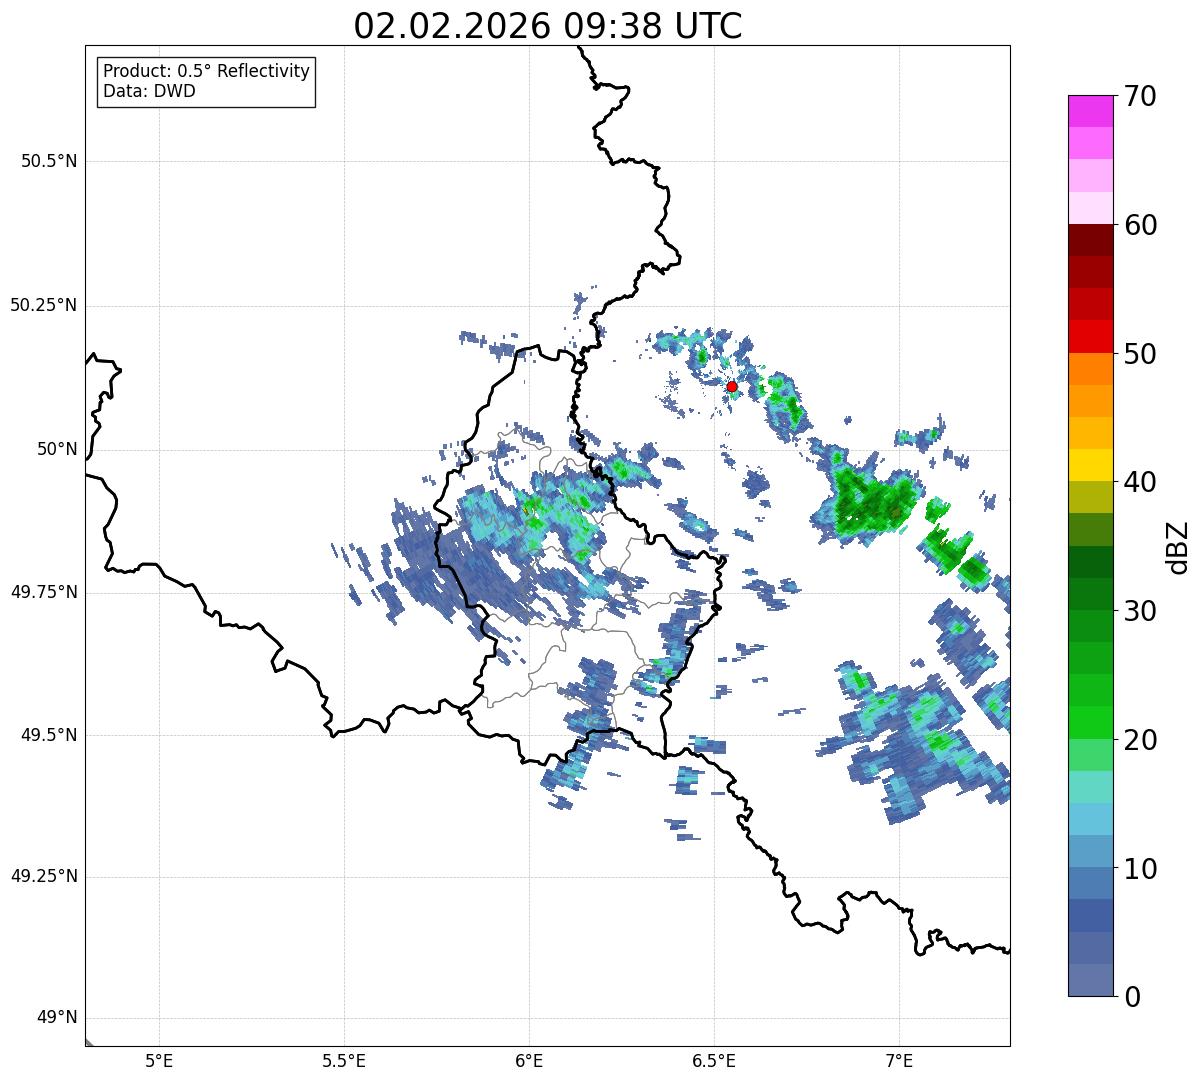This screenshot has height=1081, width=1202.
Task: Click the title '02.02.2026 09:38 UTC'
Action: (548, 26)
